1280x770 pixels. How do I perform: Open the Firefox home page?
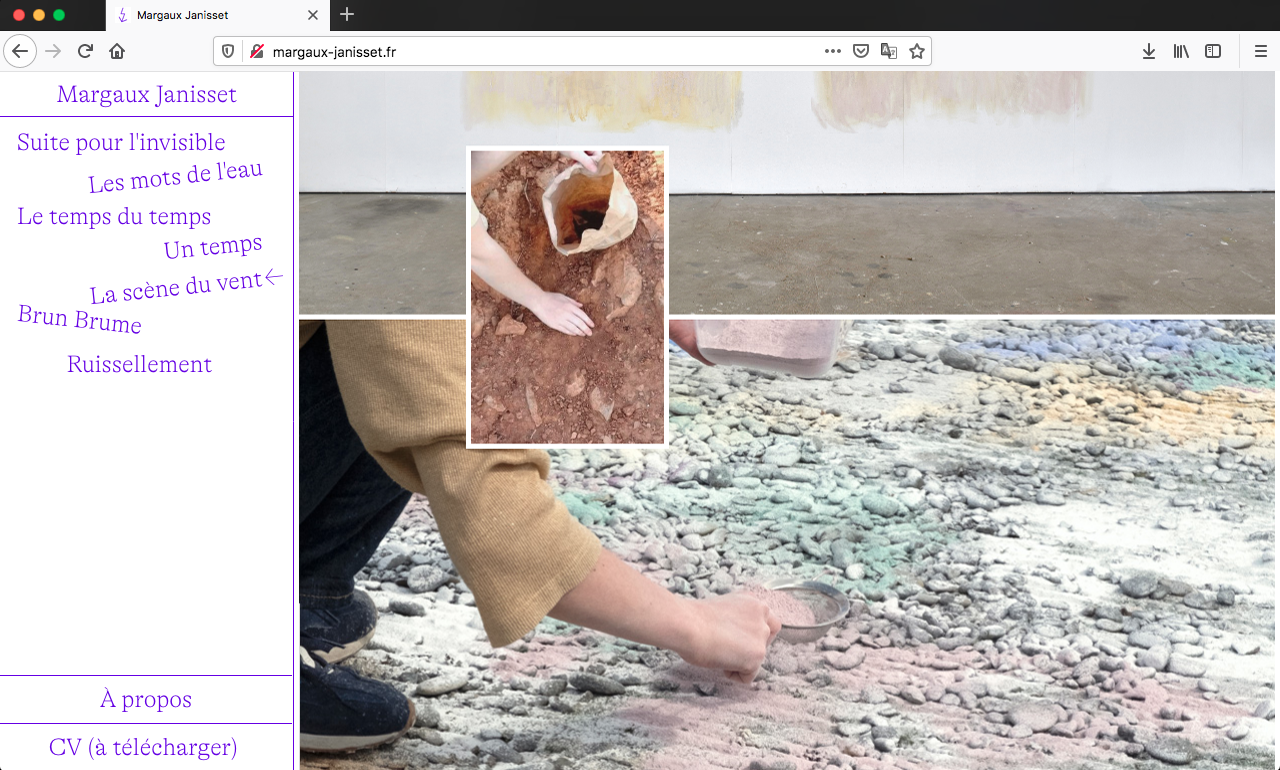117,51
